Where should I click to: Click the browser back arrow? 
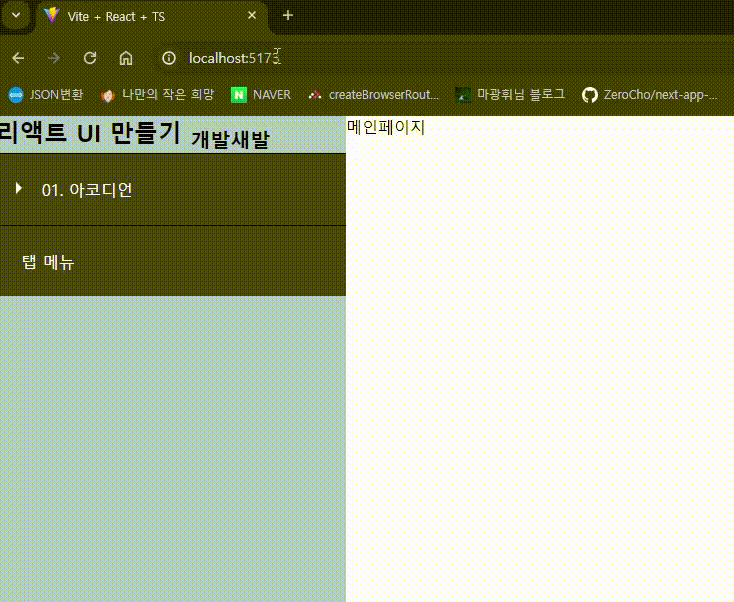click(x=18, y=58)
